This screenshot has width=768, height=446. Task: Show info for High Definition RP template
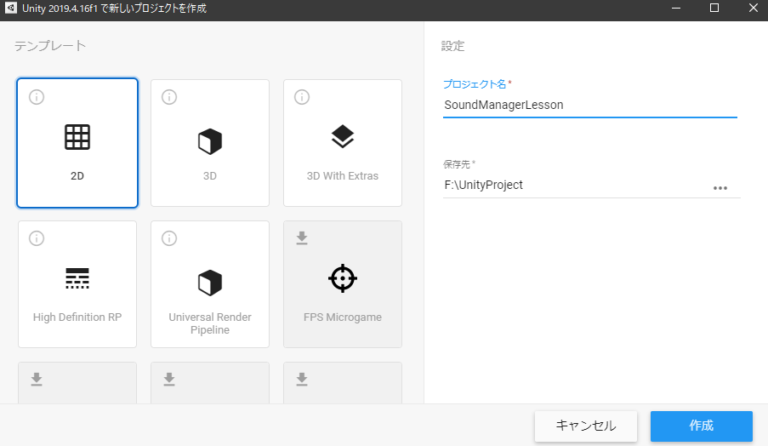[x=37, y=238]
